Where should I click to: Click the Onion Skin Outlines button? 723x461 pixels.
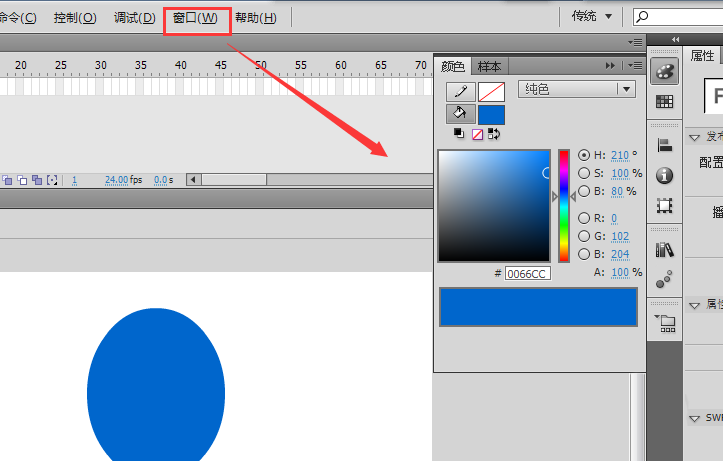(x=22, y=180)
